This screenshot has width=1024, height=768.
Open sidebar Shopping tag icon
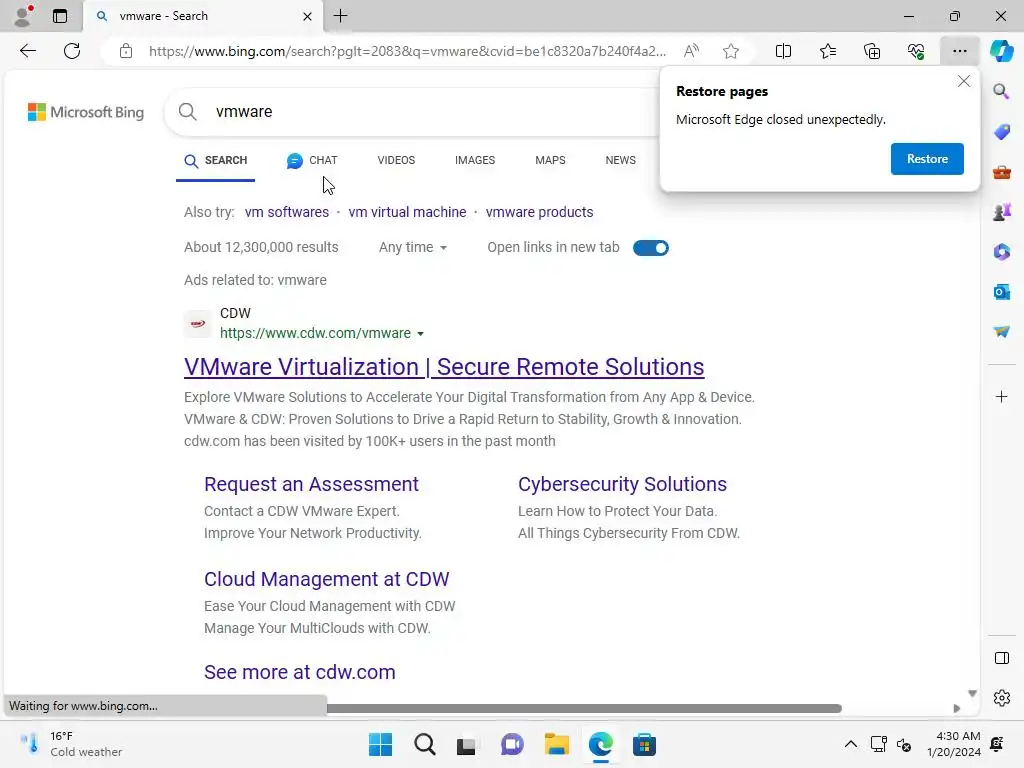pos(1001,131)
